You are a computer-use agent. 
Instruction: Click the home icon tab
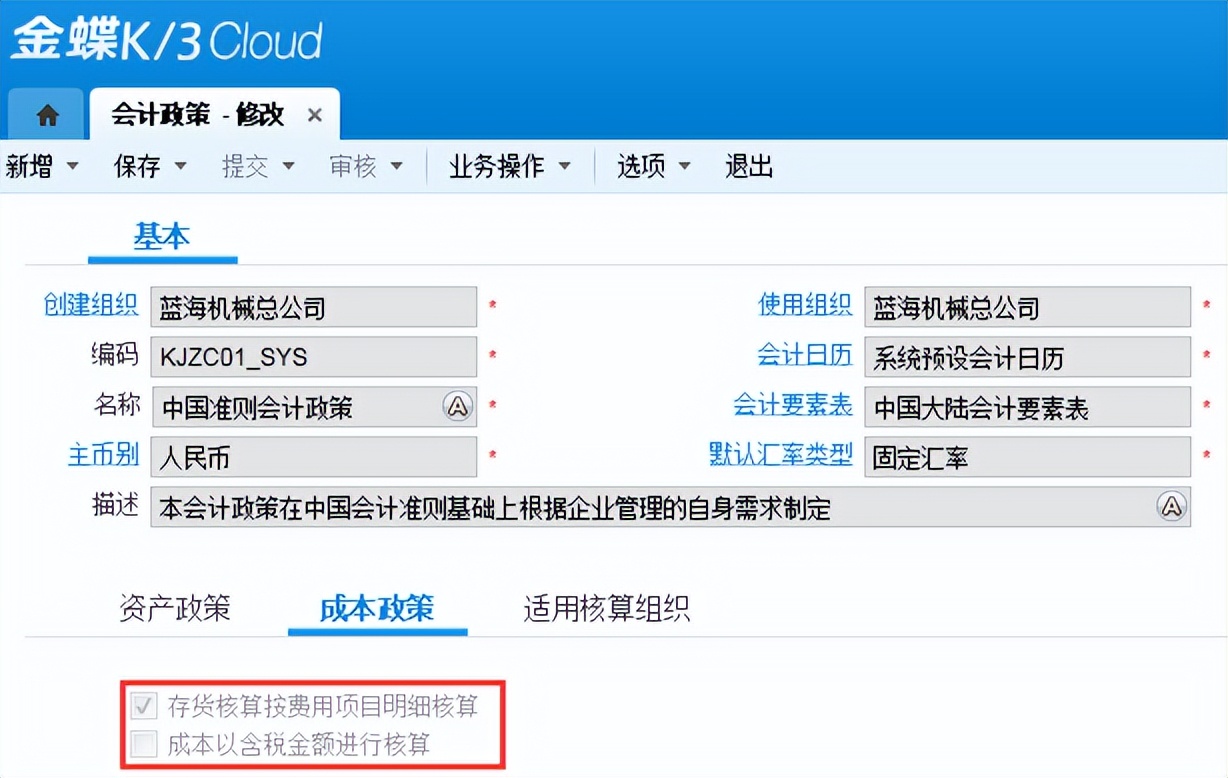coord(46,113)
